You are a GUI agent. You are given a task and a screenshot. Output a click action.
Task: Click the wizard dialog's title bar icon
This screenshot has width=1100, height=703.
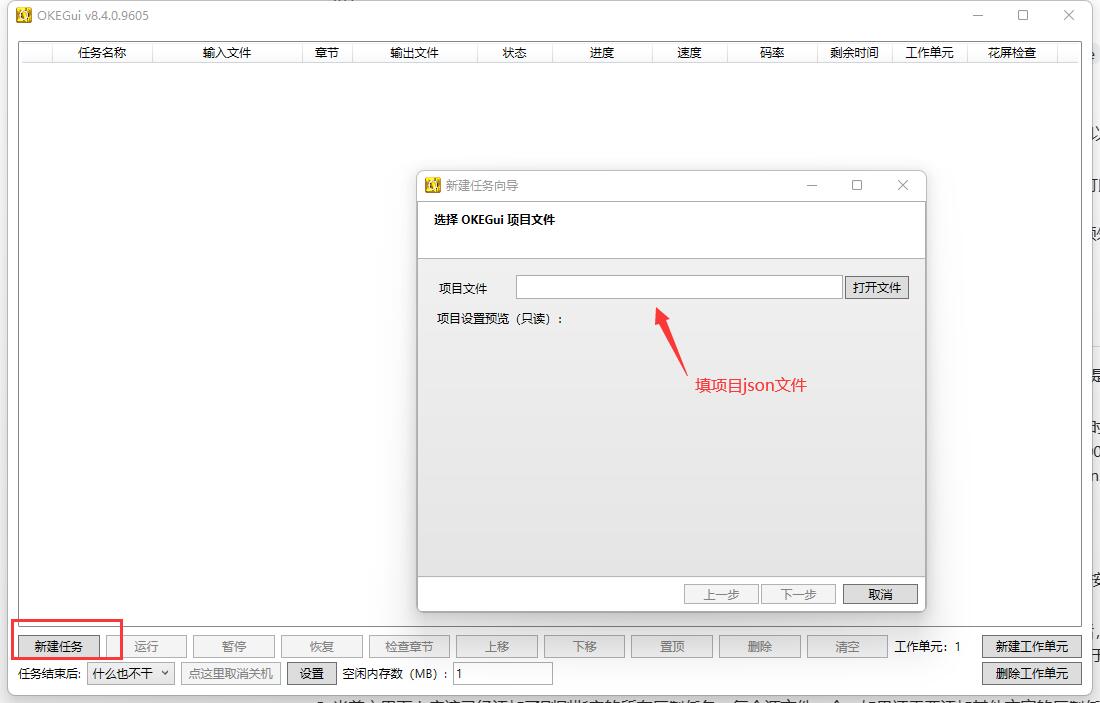click(433, 185)
